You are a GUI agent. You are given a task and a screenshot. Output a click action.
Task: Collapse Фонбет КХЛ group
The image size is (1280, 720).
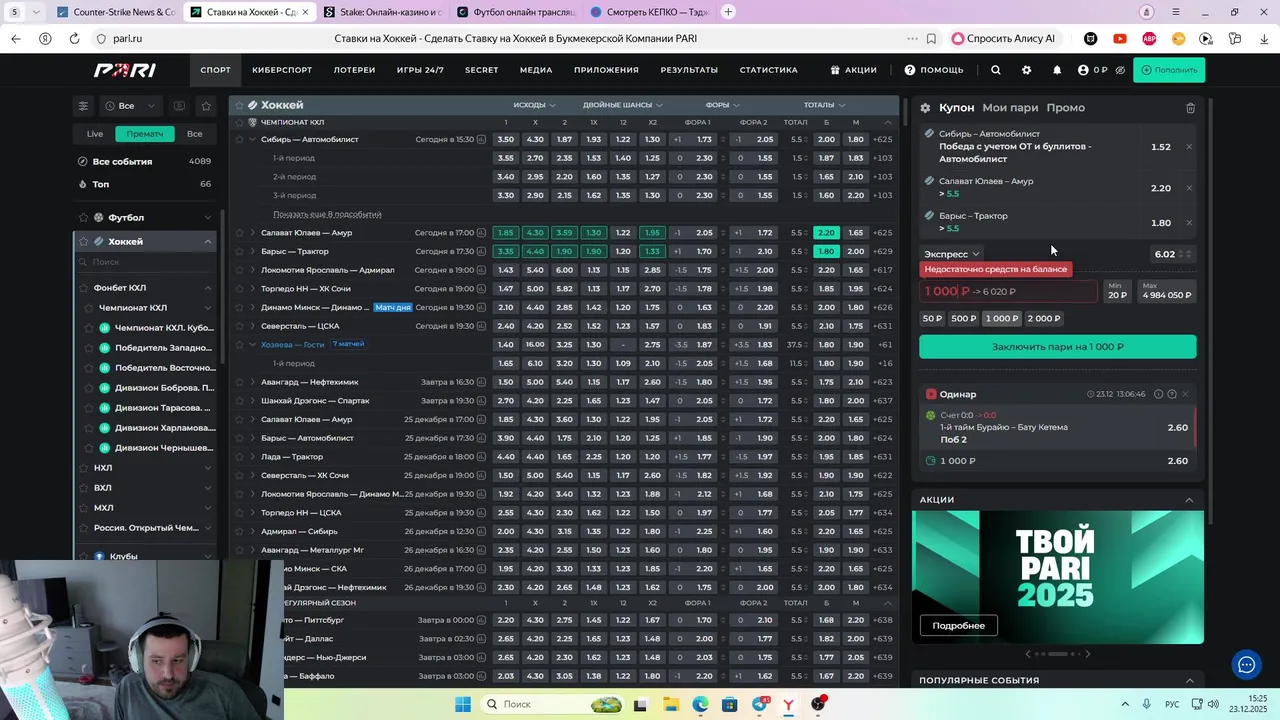pyautogui.click(x=207, y=288)
